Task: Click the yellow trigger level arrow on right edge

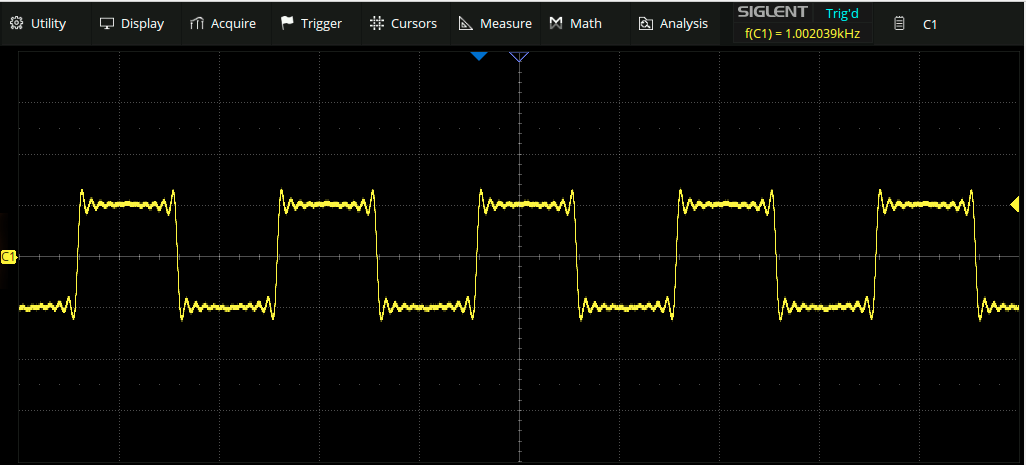Action: [x=1015, y=205]
